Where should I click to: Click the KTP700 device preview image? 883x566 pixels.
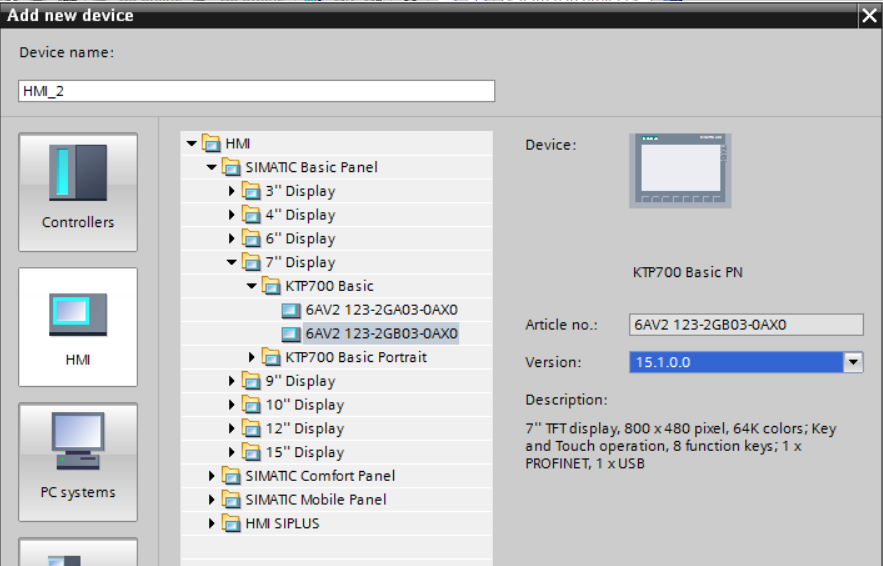(680, 171)
